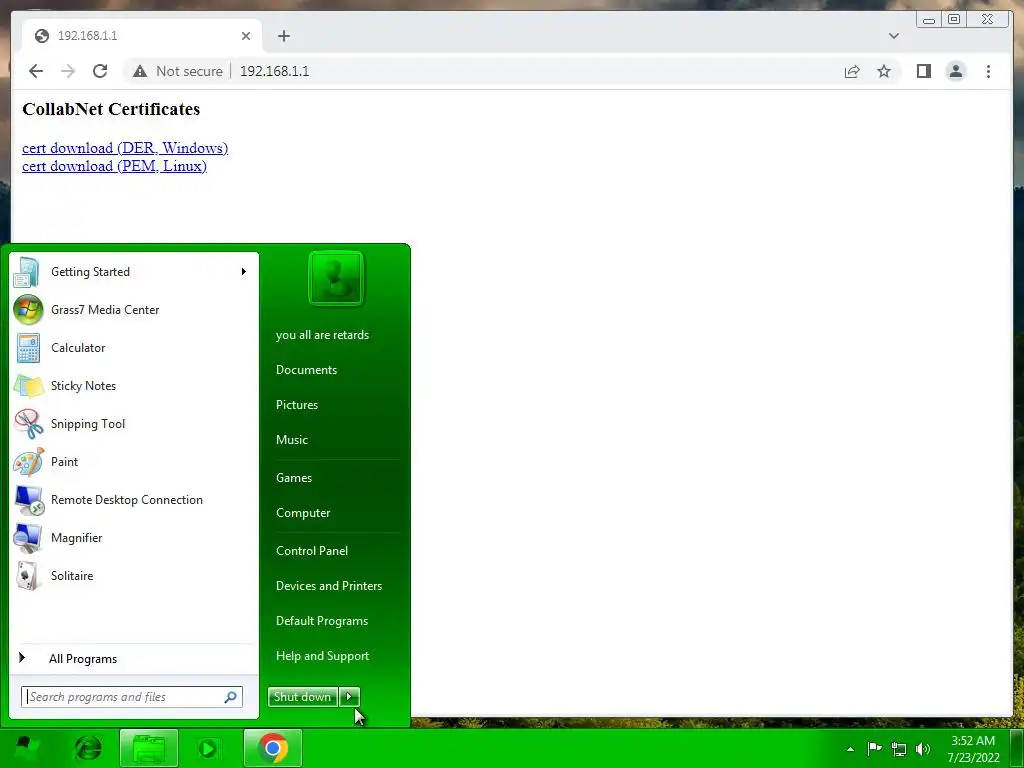
Task: Open file explorer from taskbar
Action: 149,748
